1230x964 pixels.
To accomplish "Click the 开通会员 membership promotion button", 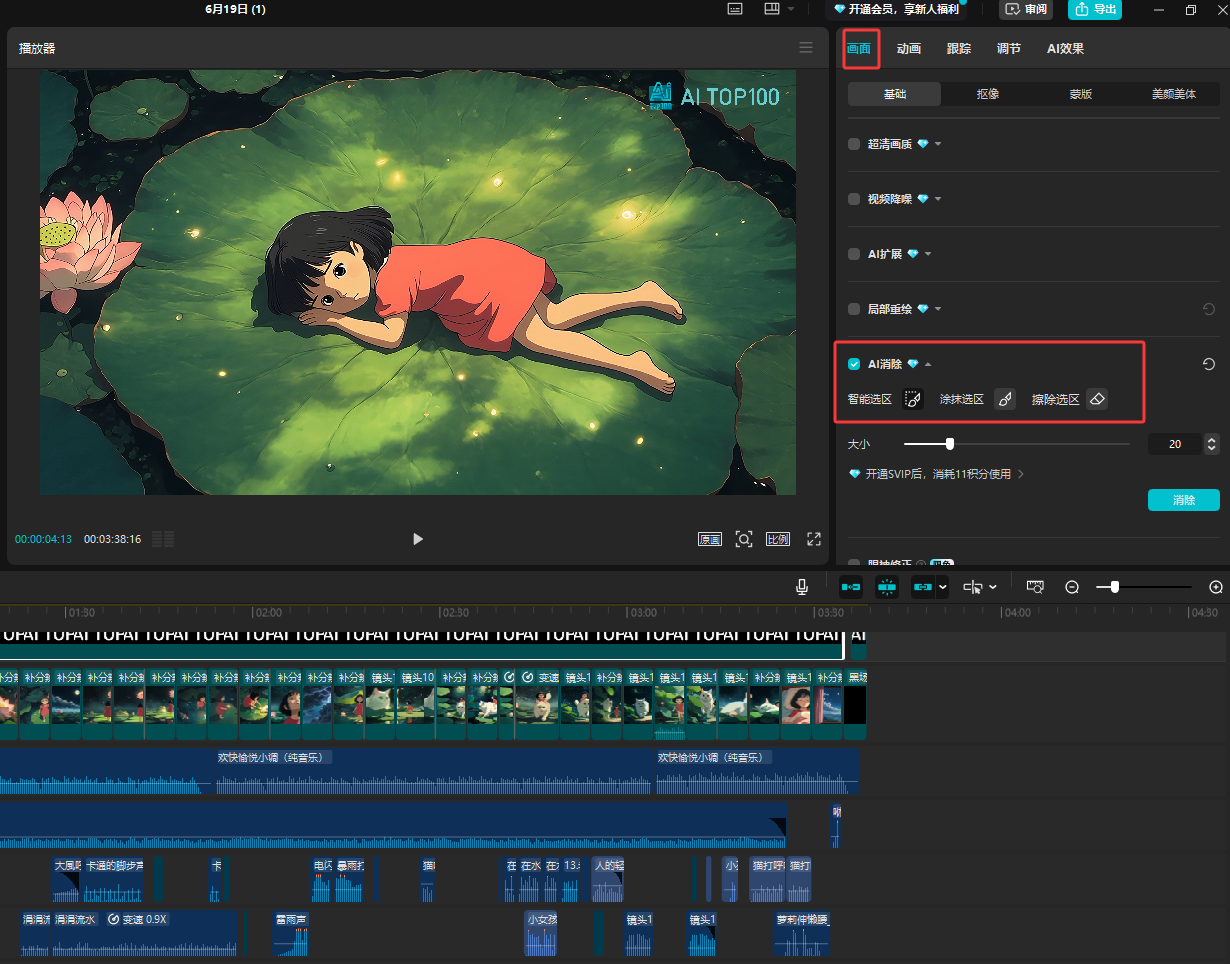I will 896,9.
